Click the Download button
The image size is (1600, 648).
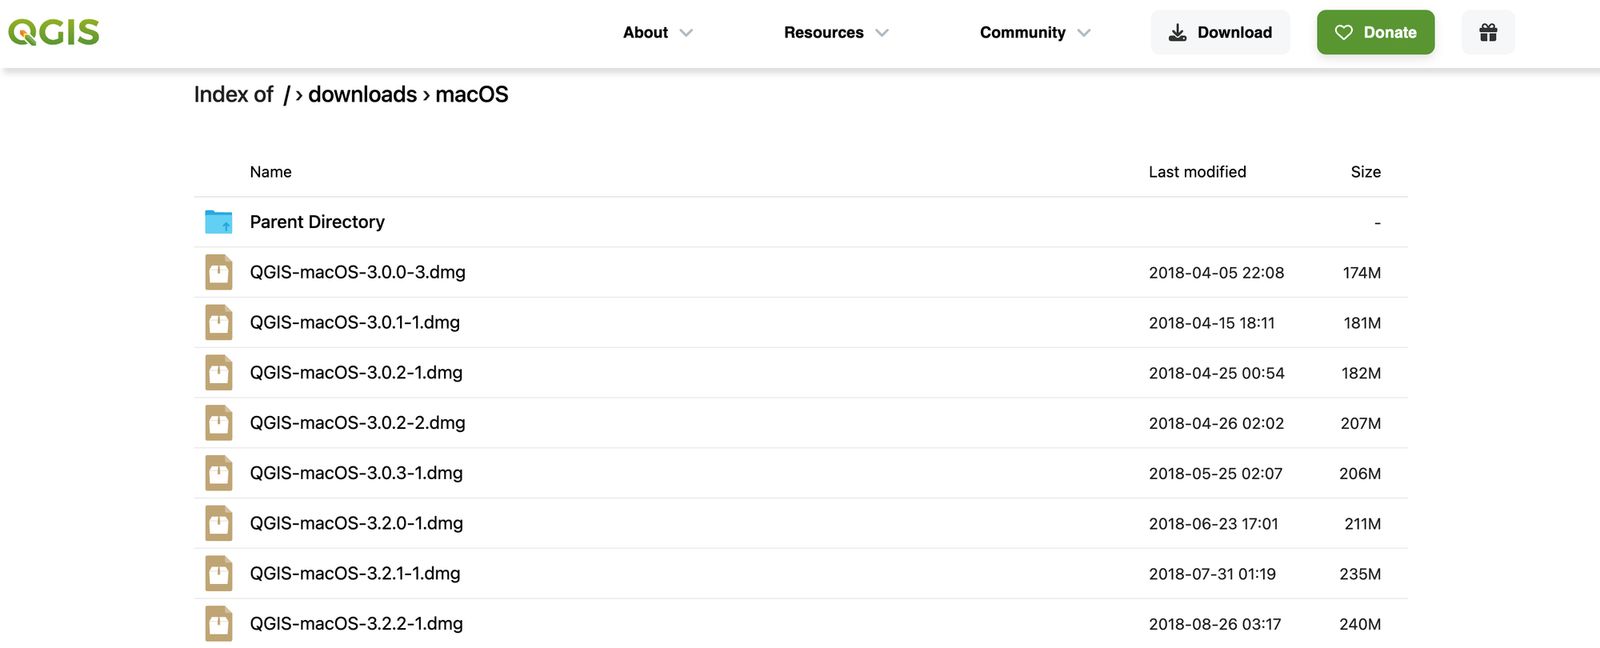pos(1220,32)
